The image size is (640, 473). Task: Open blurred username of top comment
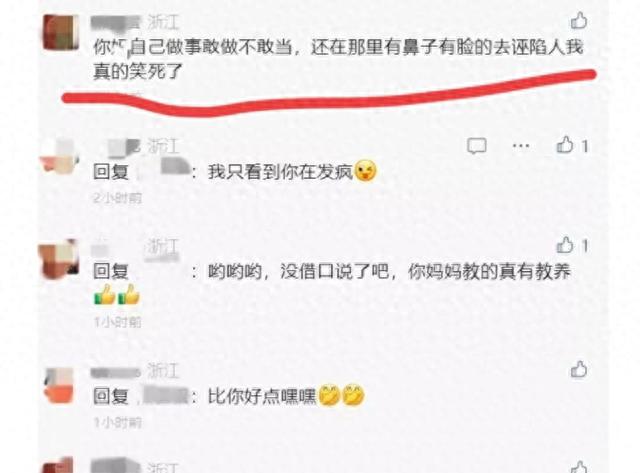[x=115, y=23]
